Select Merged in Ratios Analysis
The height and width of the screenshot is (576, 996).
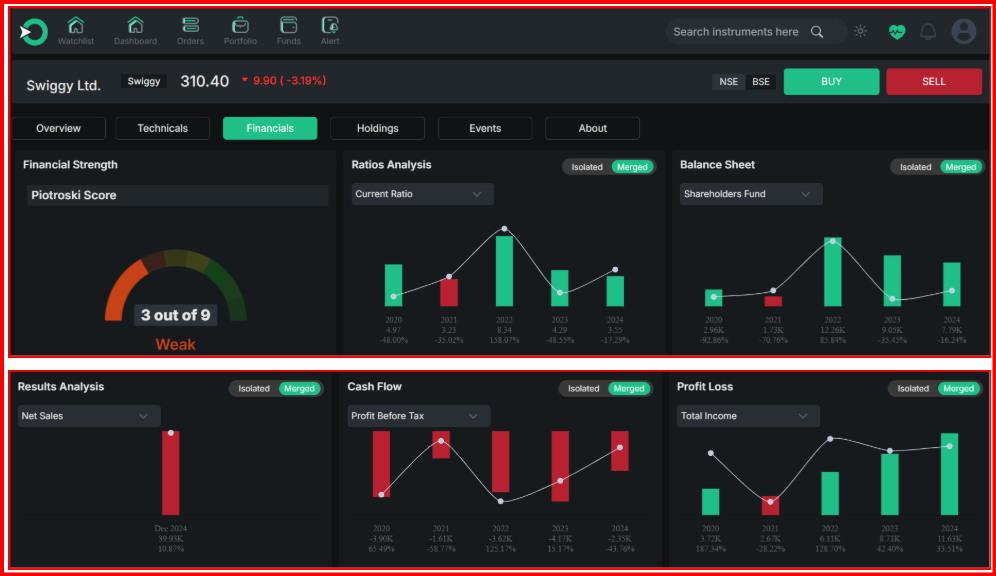[632, 167]
